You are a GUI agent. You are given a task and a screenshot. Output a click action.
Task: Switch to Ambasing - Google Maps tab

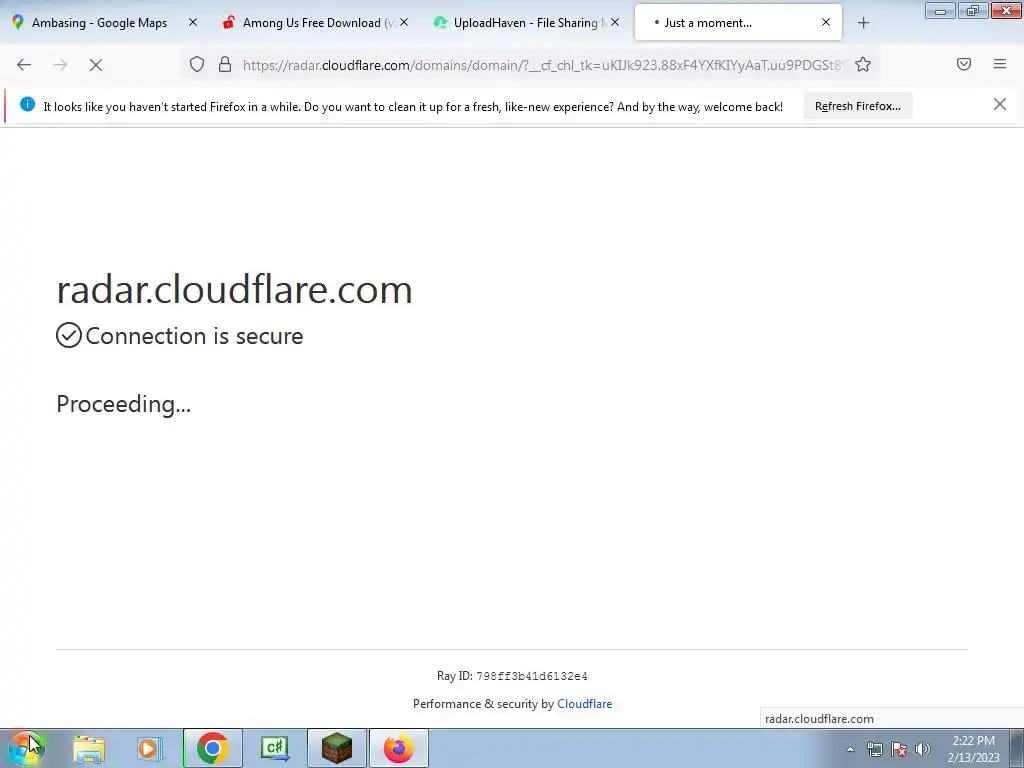point(98,23)
